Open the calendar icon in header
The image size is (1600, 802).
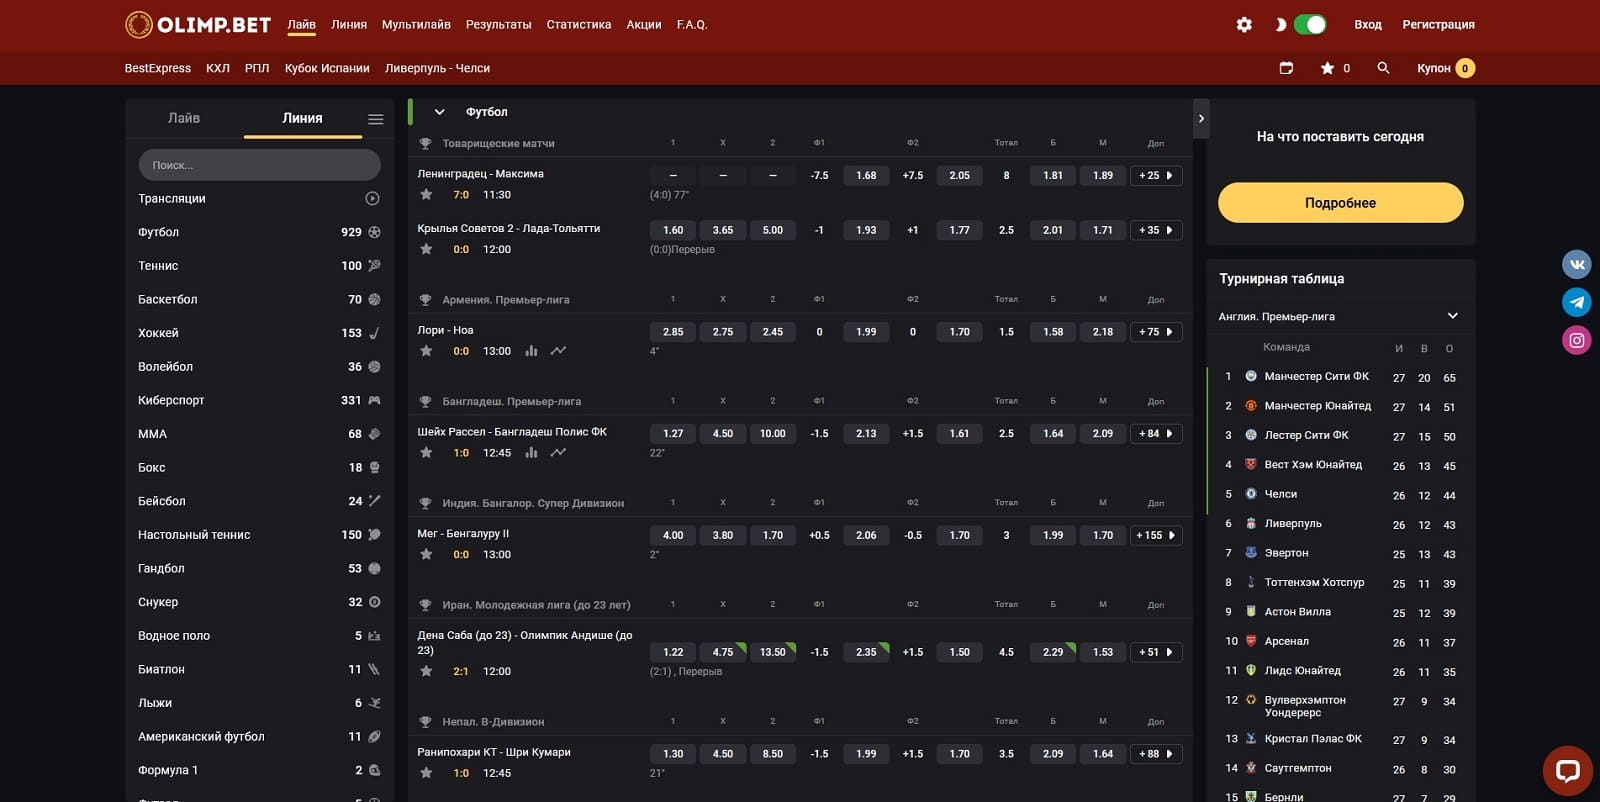(1286, 68)
